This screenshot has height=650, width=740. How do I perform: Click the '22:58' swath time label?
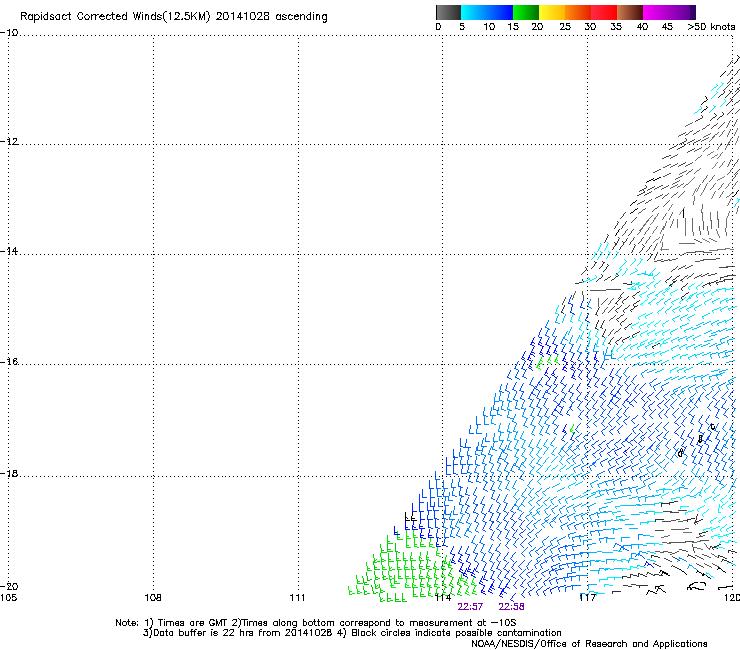[x=511, y=607]
